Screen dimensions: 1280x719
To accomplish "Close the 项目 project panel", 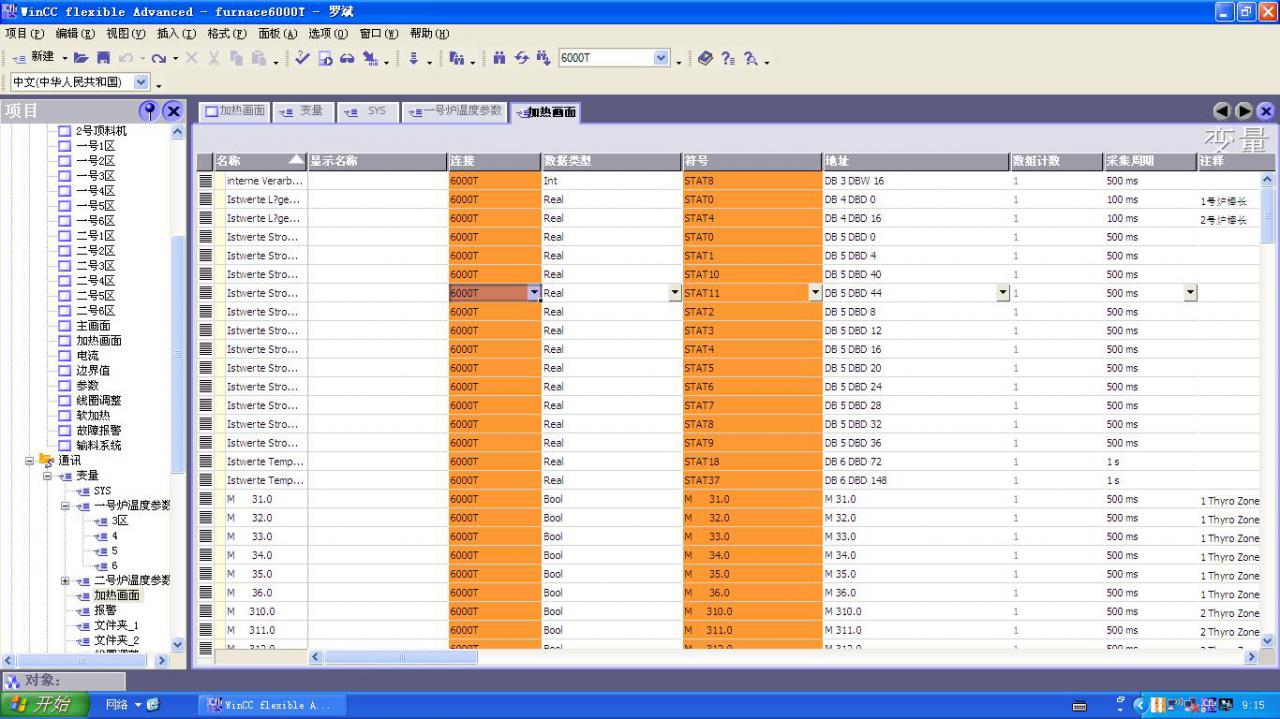I will pyautogui.click(x=172, y=111).
